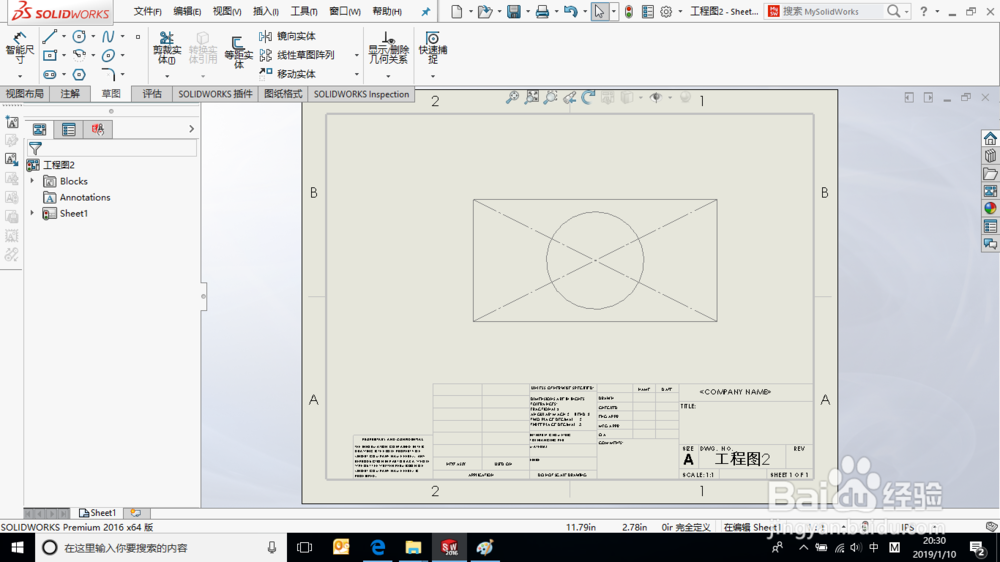Click the Undo icon
Image resolution: width=1000 pixels, height=562 pixels.
571,11
